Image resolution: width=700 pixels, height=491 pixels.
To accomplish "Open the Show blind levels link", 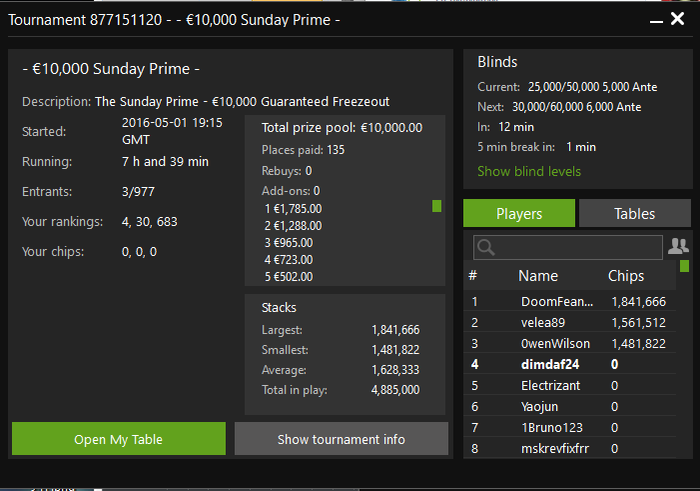I will click(x=529, y=171).
